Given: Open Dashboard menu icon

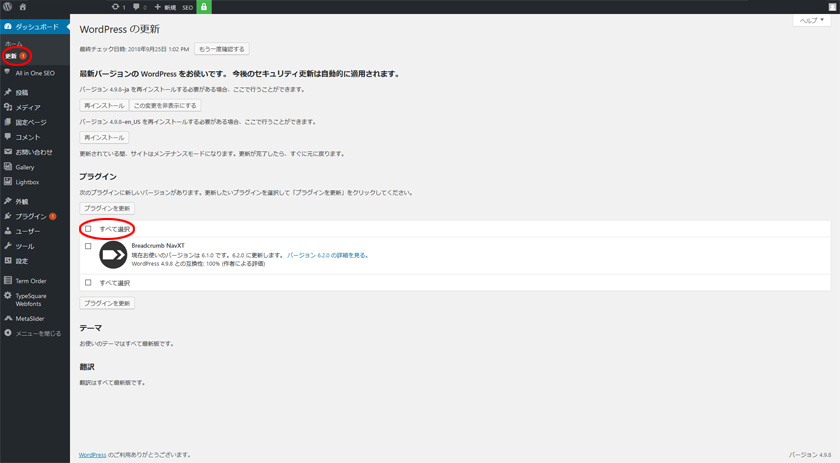Looking at the screenshot, I should point(8,26).
